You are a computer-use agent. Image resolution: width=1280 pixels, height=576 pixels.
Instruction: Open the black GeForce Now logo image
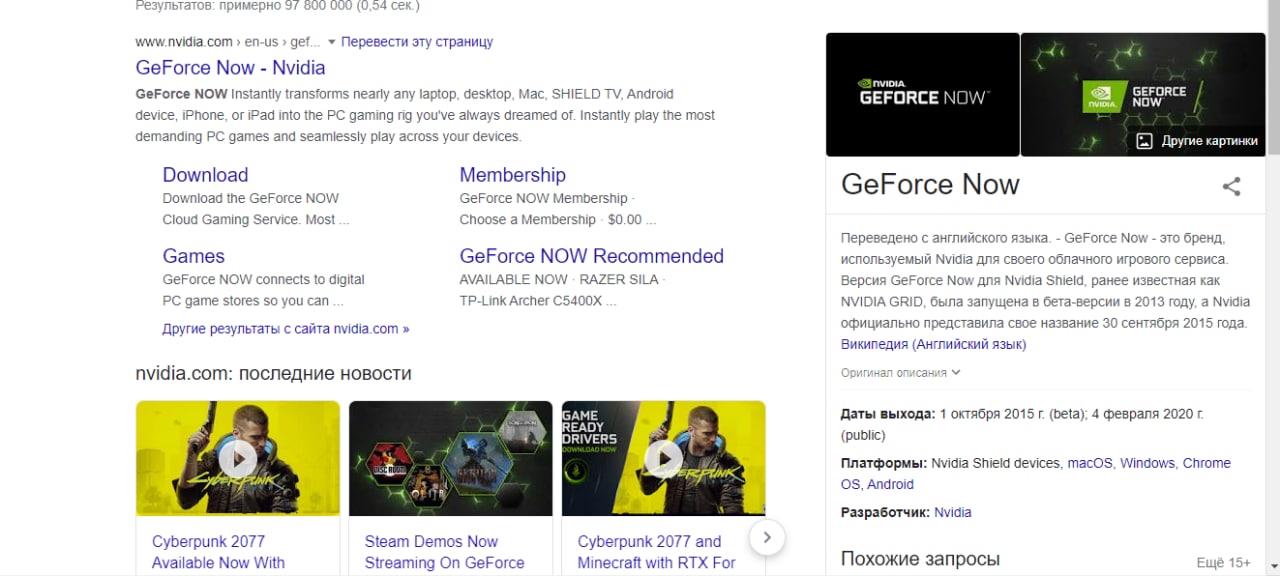pyautogui.click(x=922, y=94)
